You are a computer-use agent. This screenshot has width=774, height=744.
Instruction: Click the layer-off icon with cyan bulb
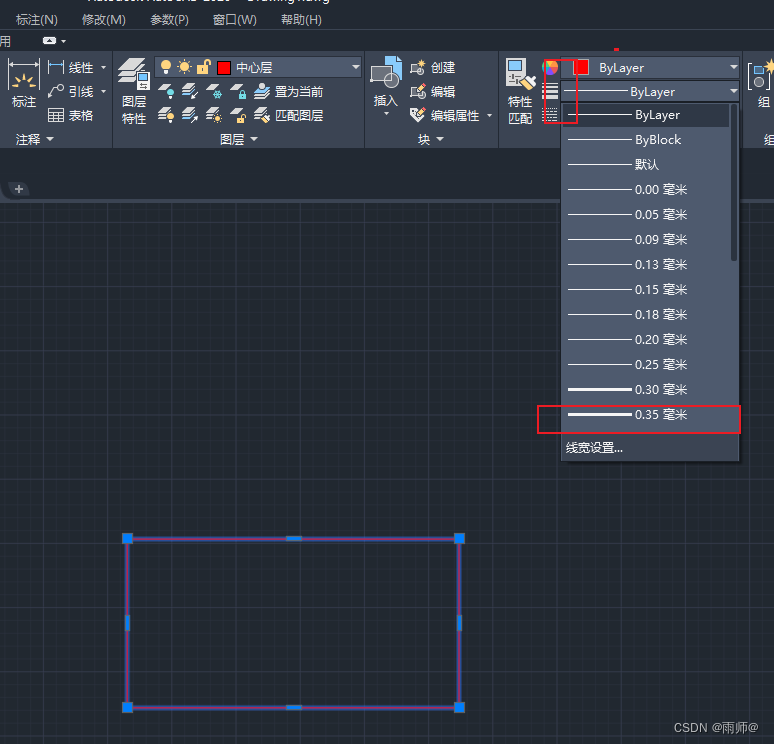166,91
